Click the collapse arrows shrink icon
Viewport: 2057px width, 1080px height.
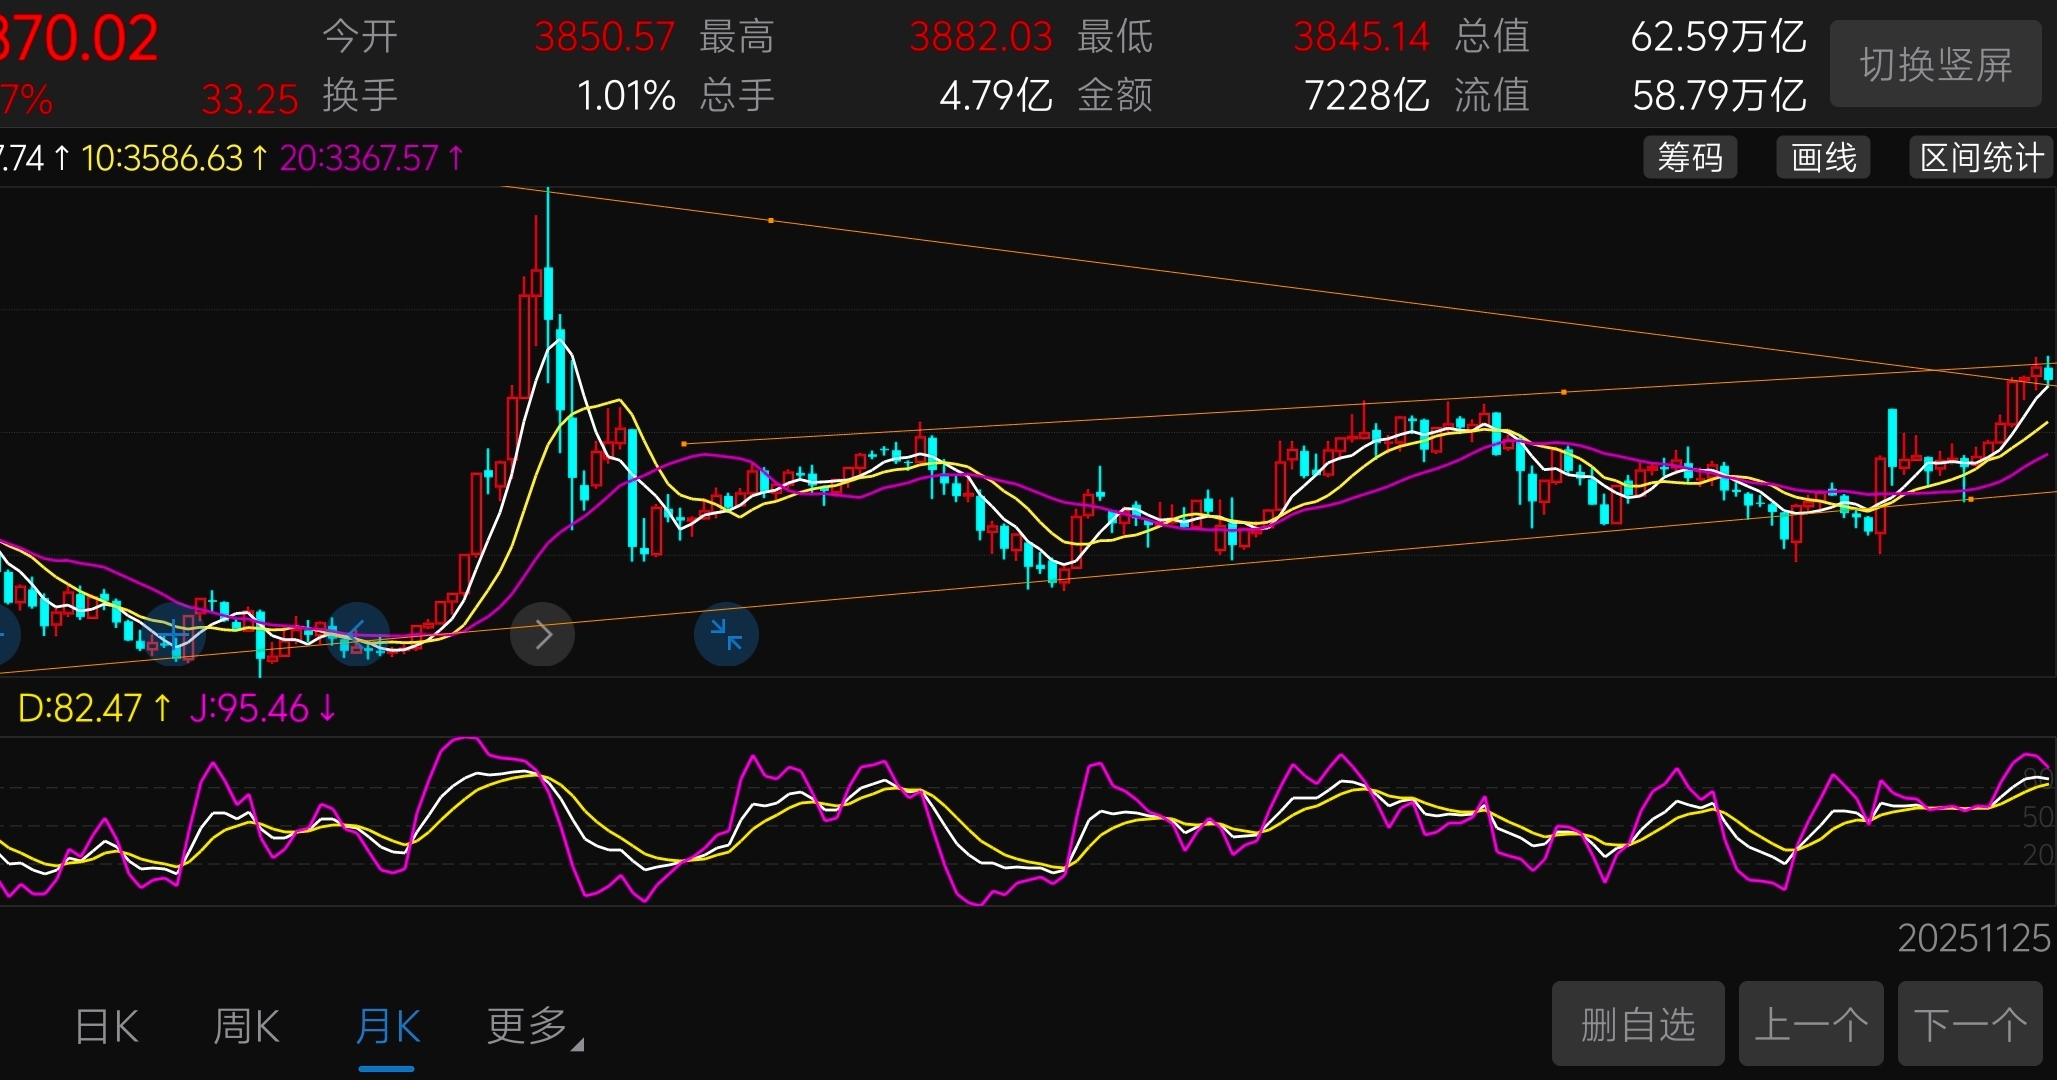click(x=726, y=634)
